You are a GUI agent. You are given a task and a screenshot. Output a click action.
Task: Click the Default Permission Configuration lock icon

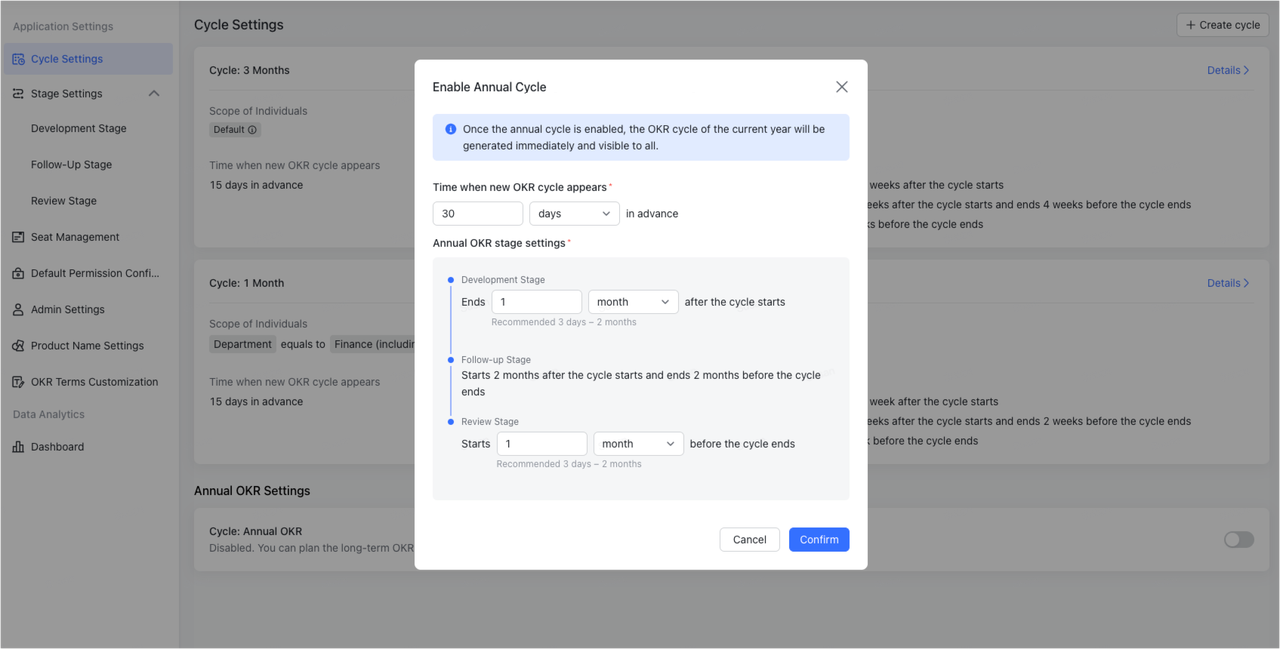18,273
